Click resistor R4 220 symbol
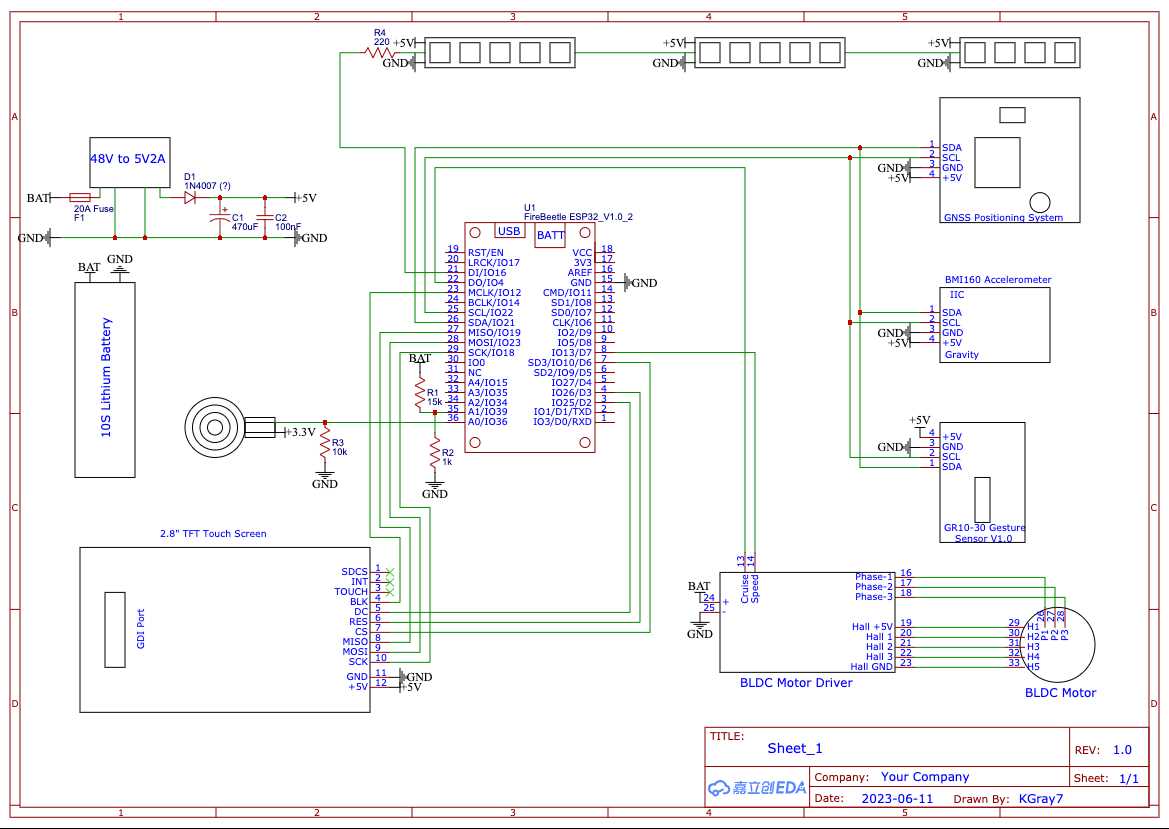The image size is (1169, 829). coord(380,53)
